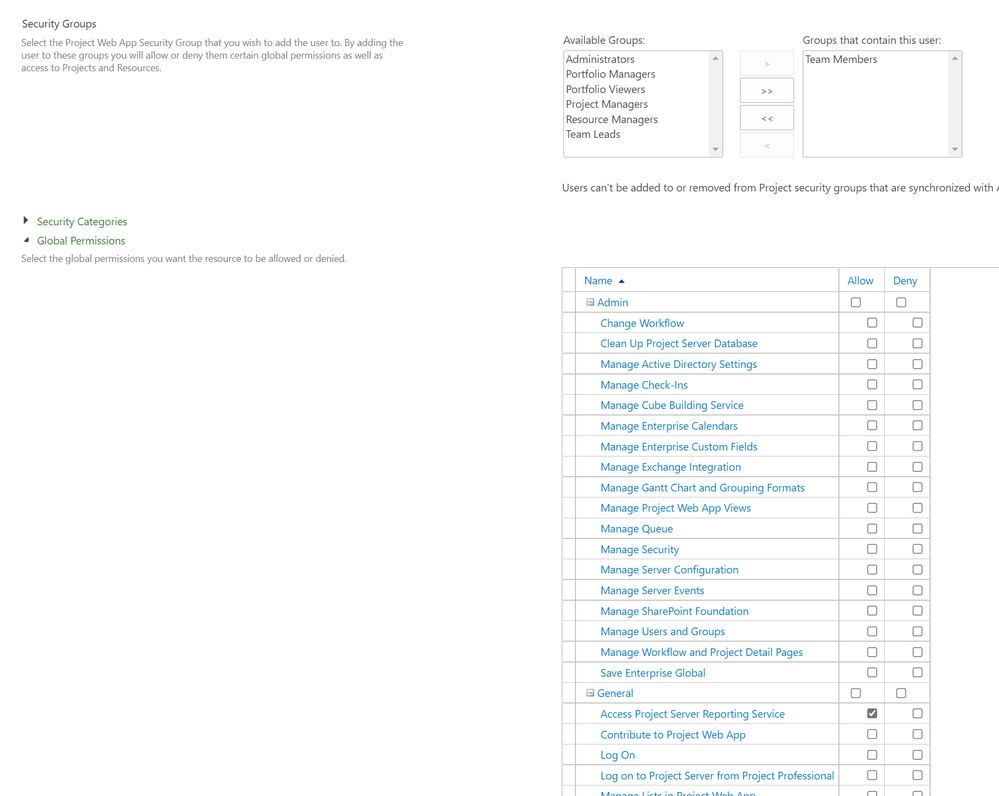Open Manage Project Web App Views link
The height and width of the screenshot is (796, 999).
coord(675,508)
